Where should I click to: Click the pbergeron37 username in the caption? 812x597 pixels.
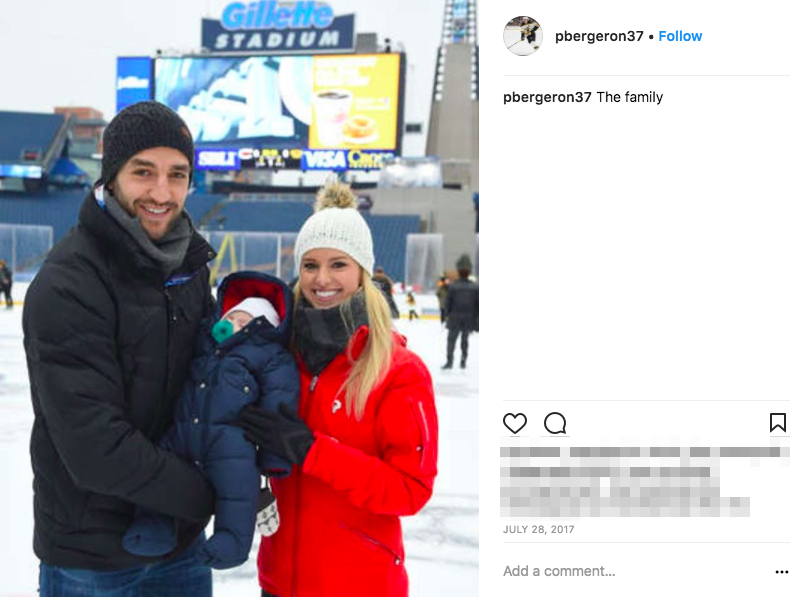click(x=547, y=97)
